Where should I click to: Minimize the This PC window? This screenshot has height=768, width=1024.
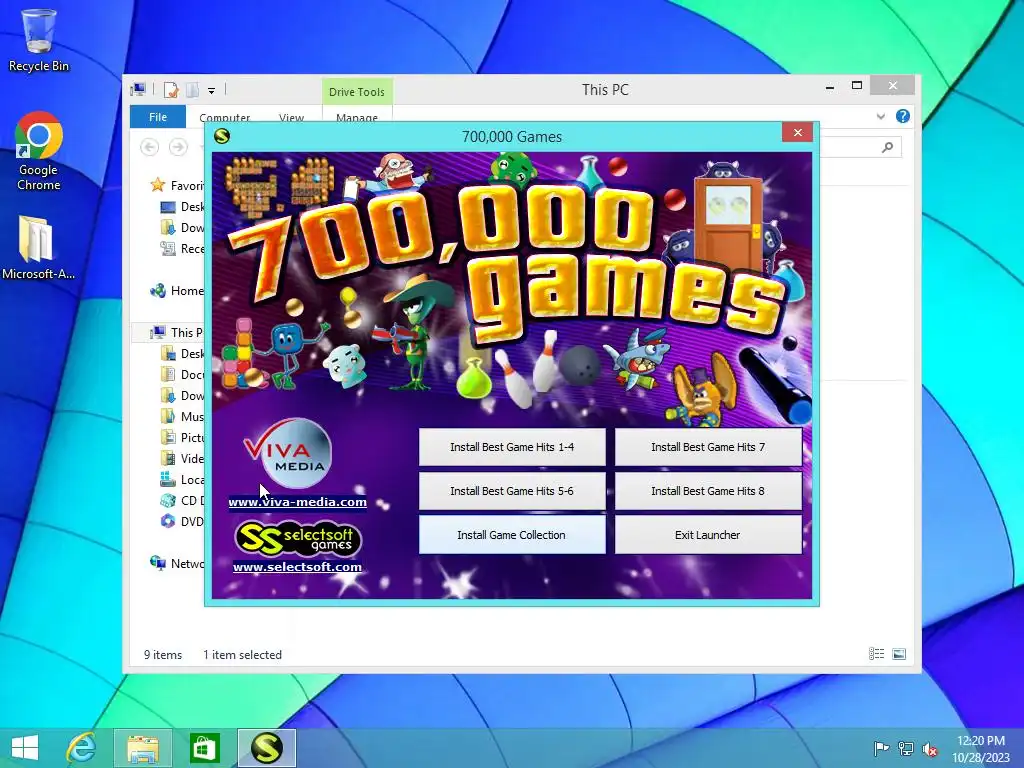point(829,86)
